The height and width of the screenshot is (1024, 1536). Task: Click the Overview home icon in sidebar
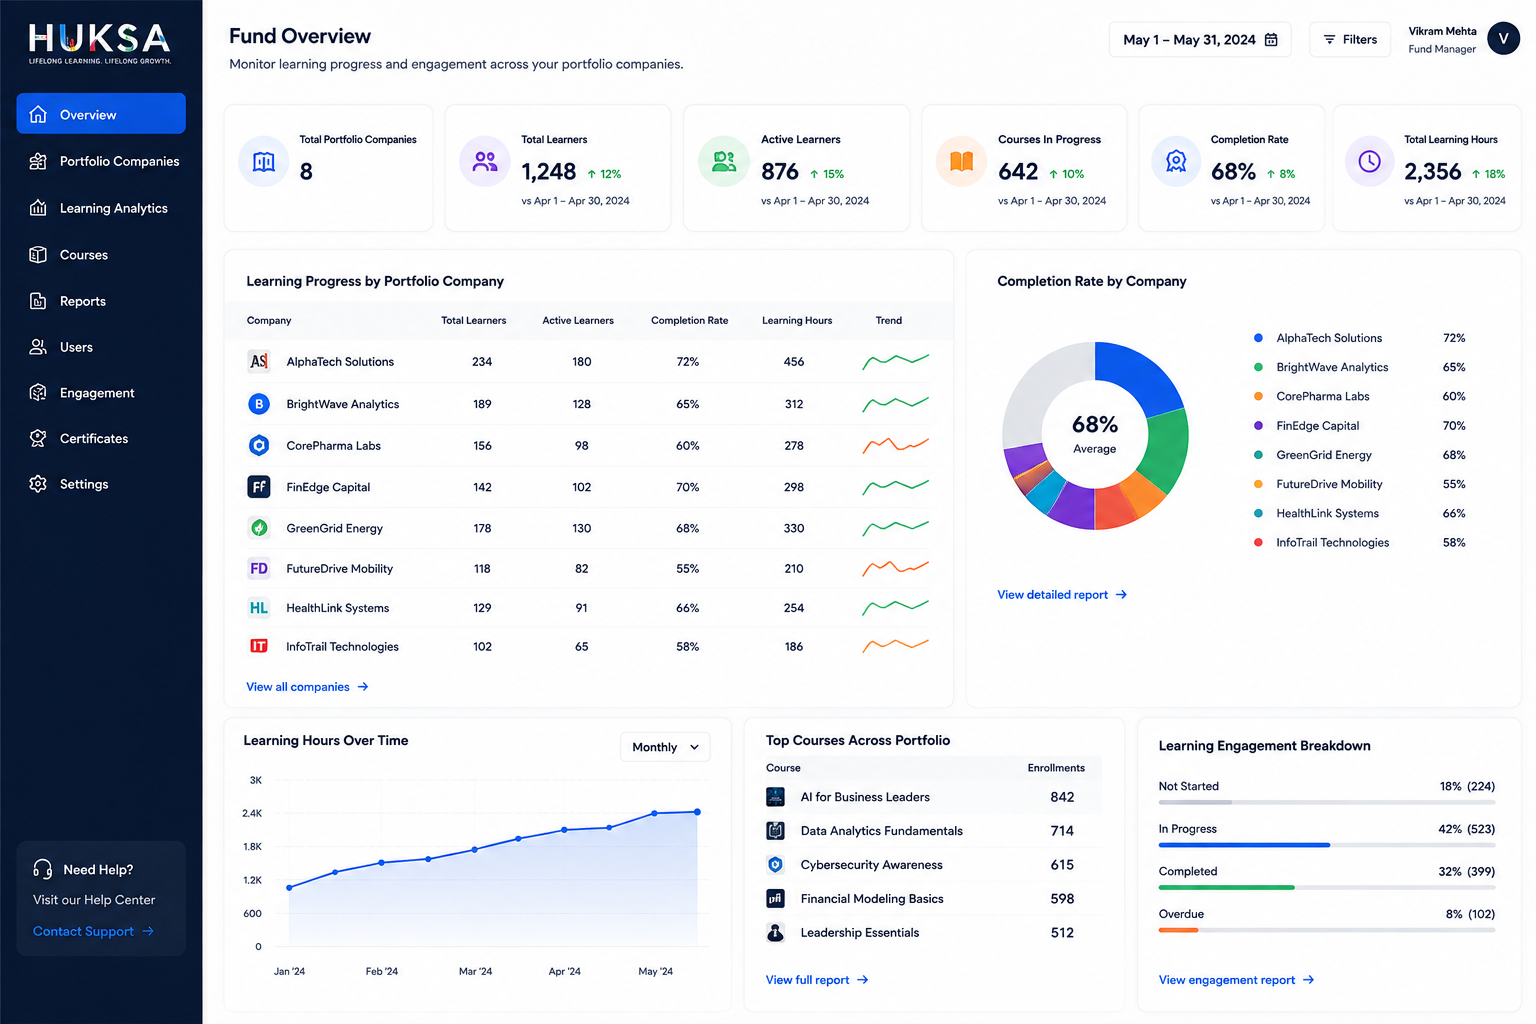click(38, 114)
